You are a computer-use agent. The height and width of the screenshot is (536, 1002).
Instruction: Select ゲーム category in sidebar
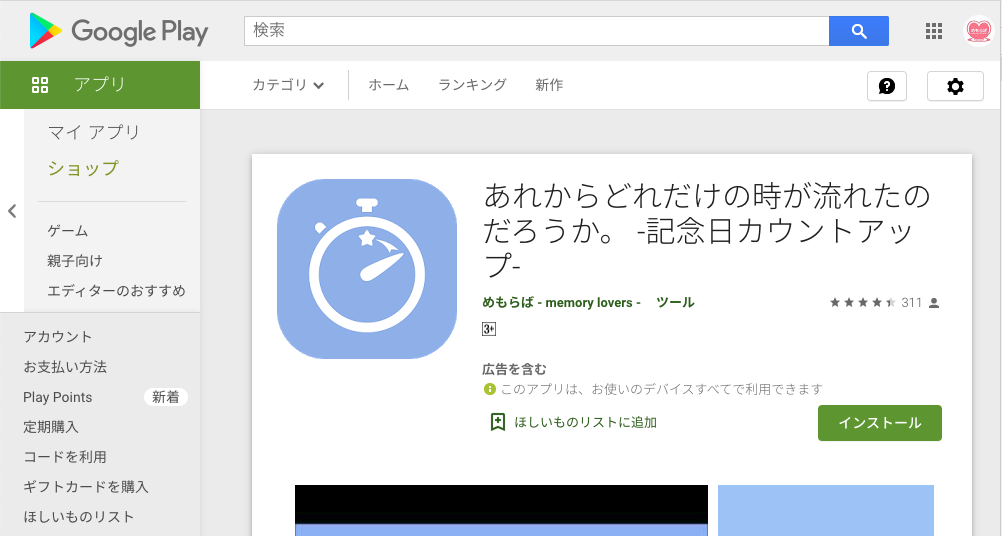[x=68, y=231]
